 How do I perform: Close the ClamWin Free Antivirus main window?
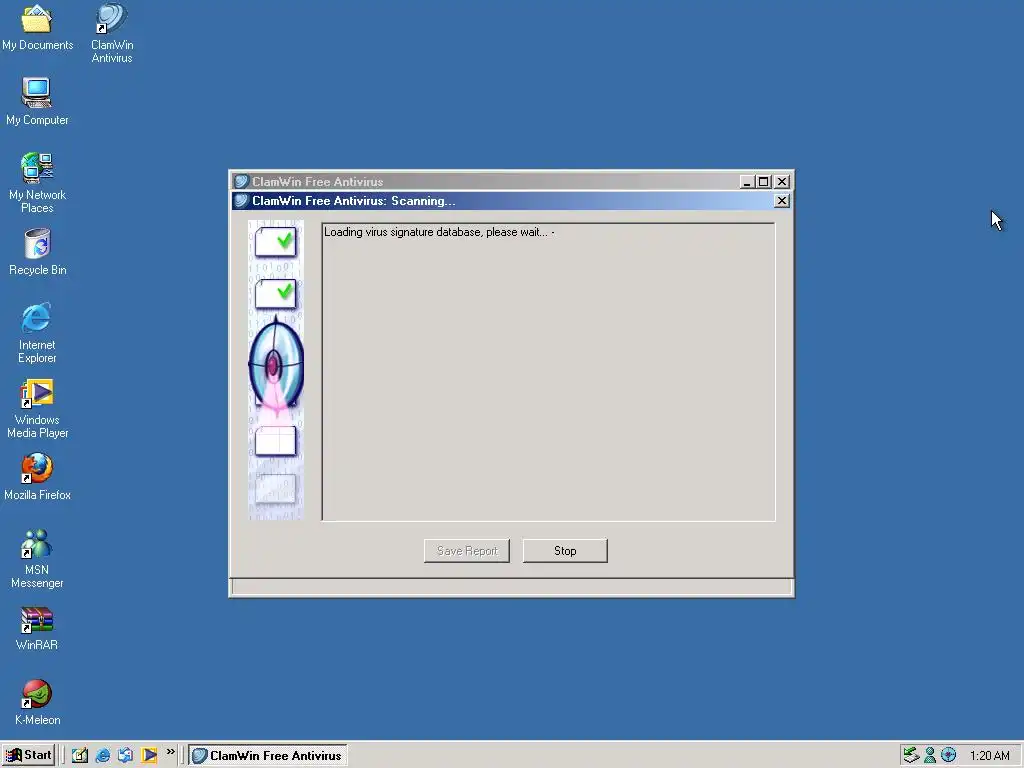click(782, 182)
